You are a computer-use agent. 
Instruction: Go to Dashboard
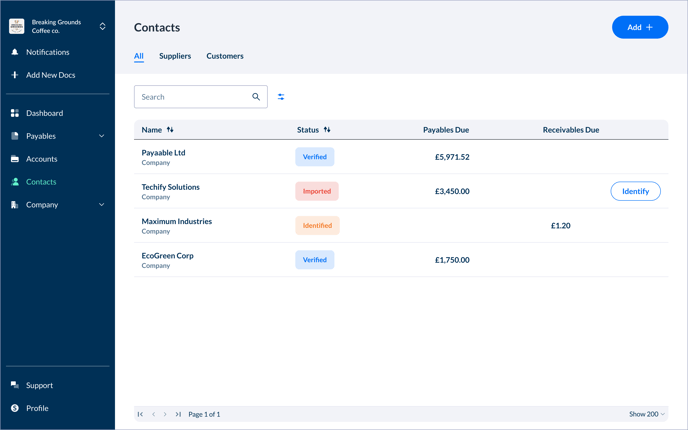[x=44, y=113]
